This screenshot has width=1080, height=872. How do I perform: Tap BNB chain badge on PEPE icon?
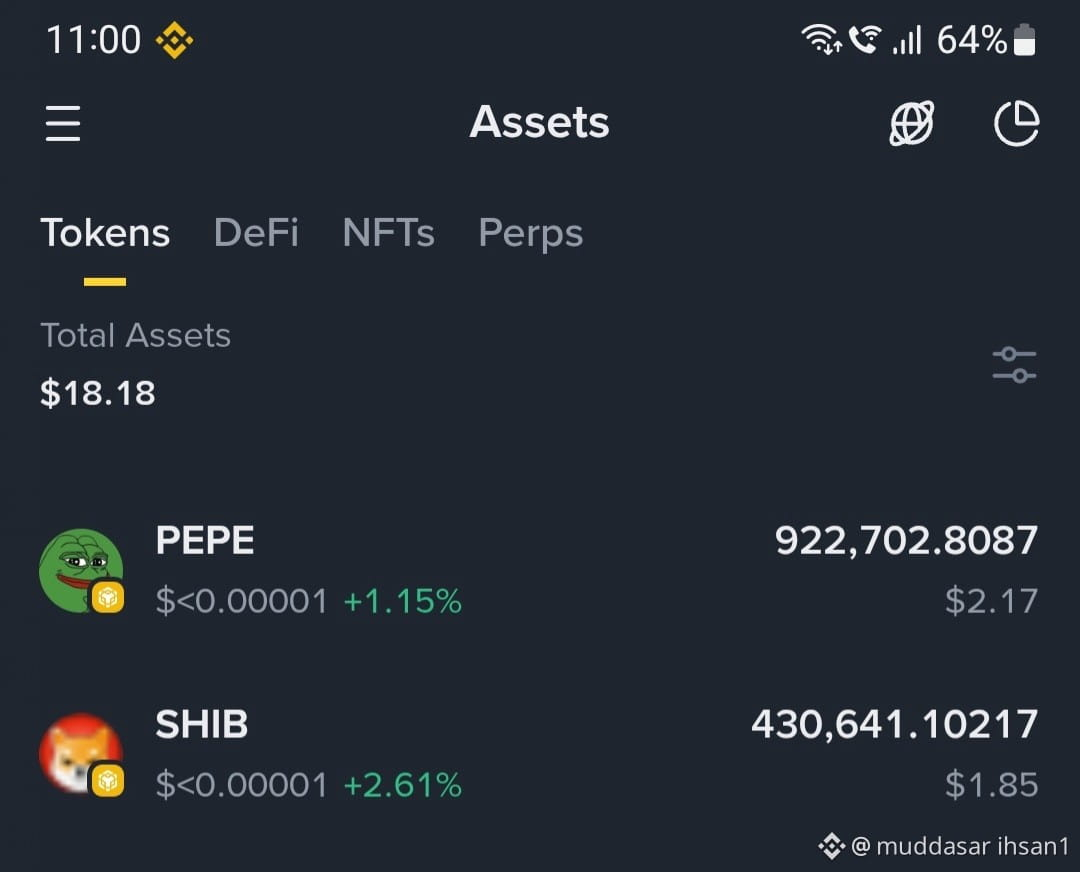point(108,596)
